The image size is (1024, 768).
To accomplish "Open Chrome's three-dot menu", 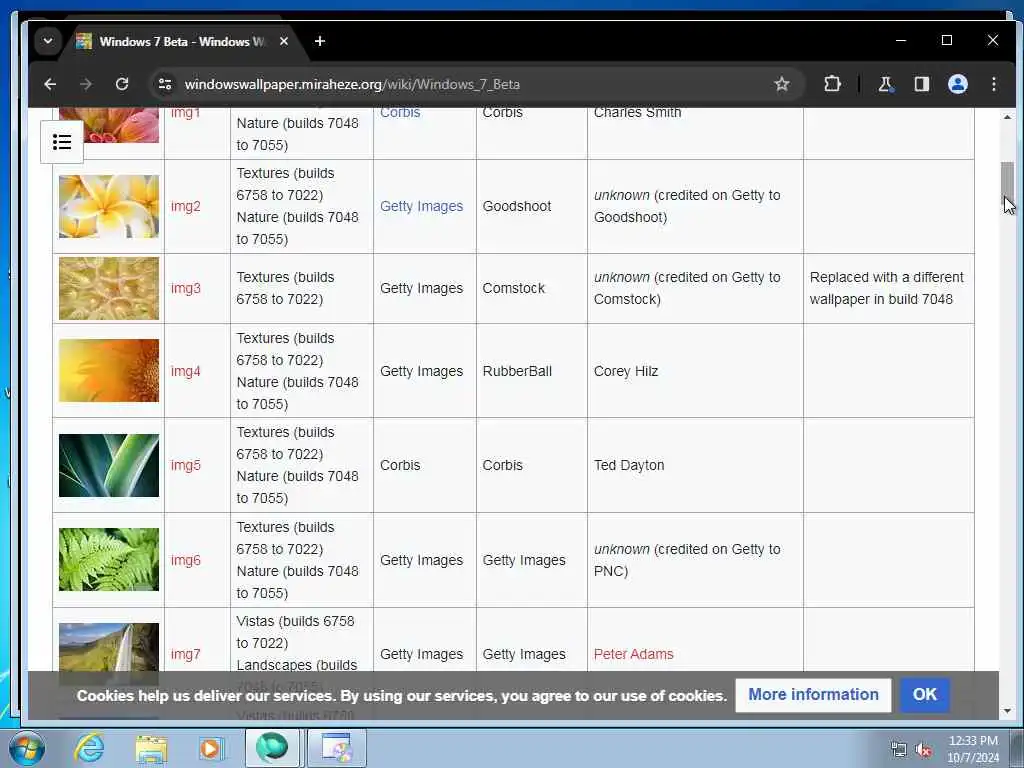I will [x=993, y=84].
